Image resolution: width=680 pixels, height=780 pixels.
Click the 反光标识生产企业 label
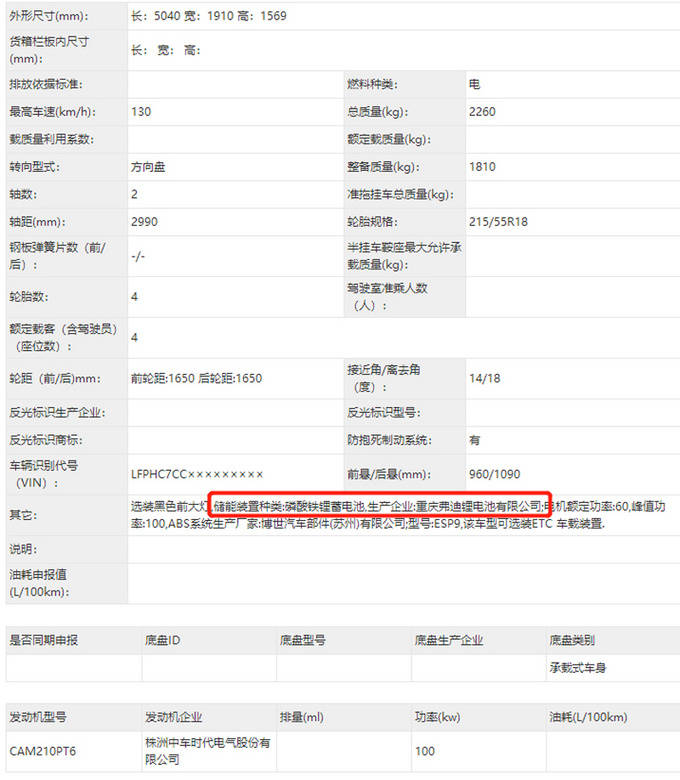pos(57,412)
